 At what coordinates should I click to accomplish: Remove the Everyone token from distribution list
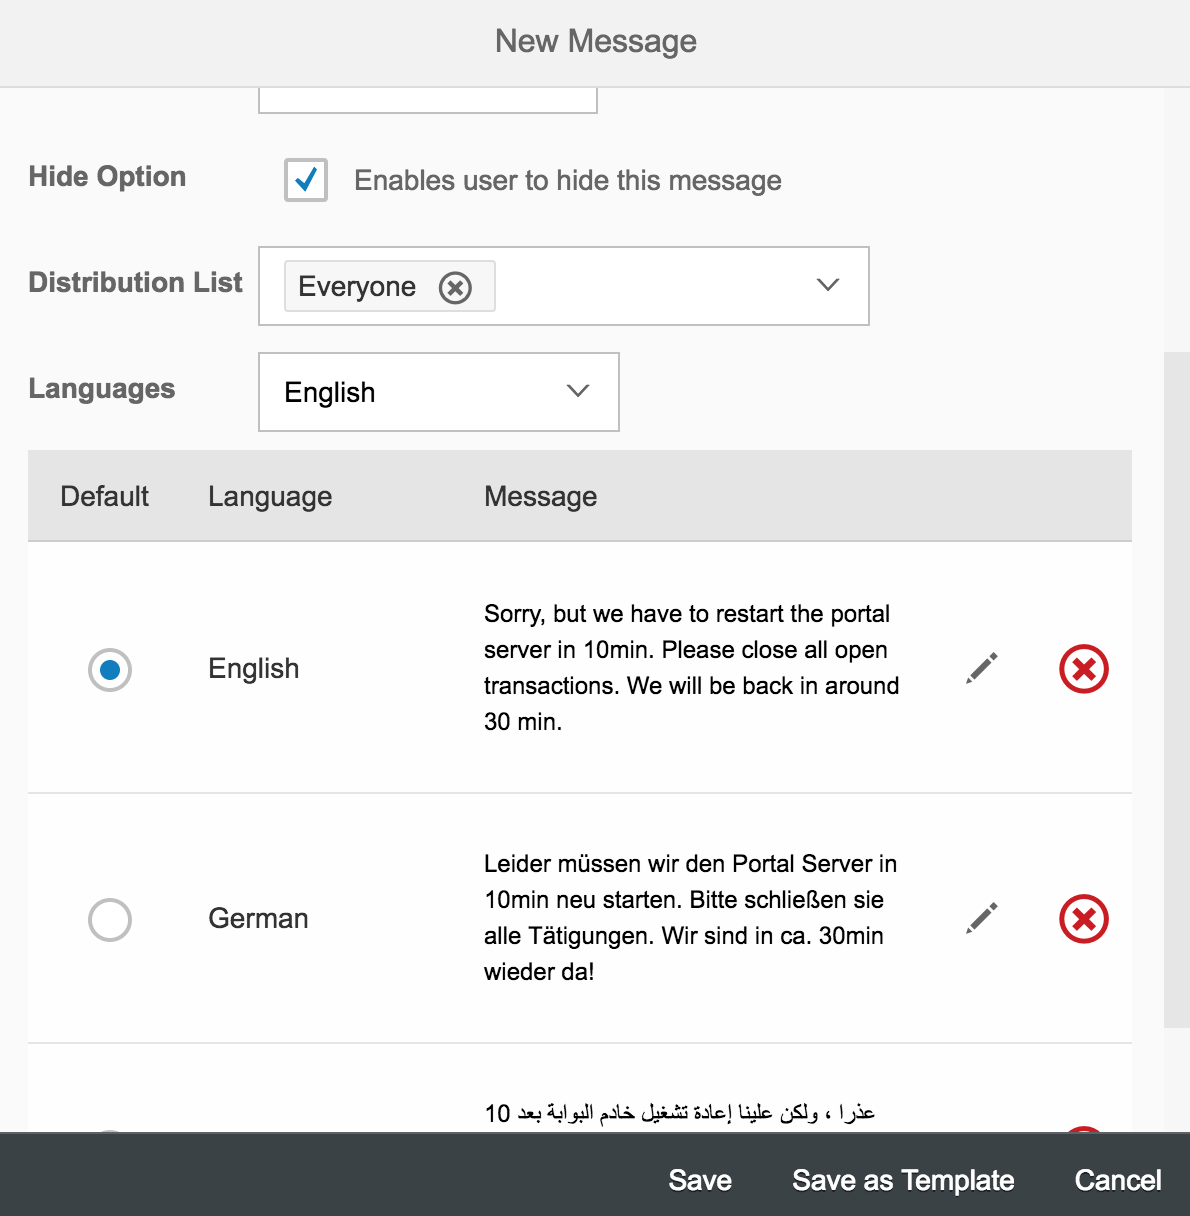click(455, 288)
